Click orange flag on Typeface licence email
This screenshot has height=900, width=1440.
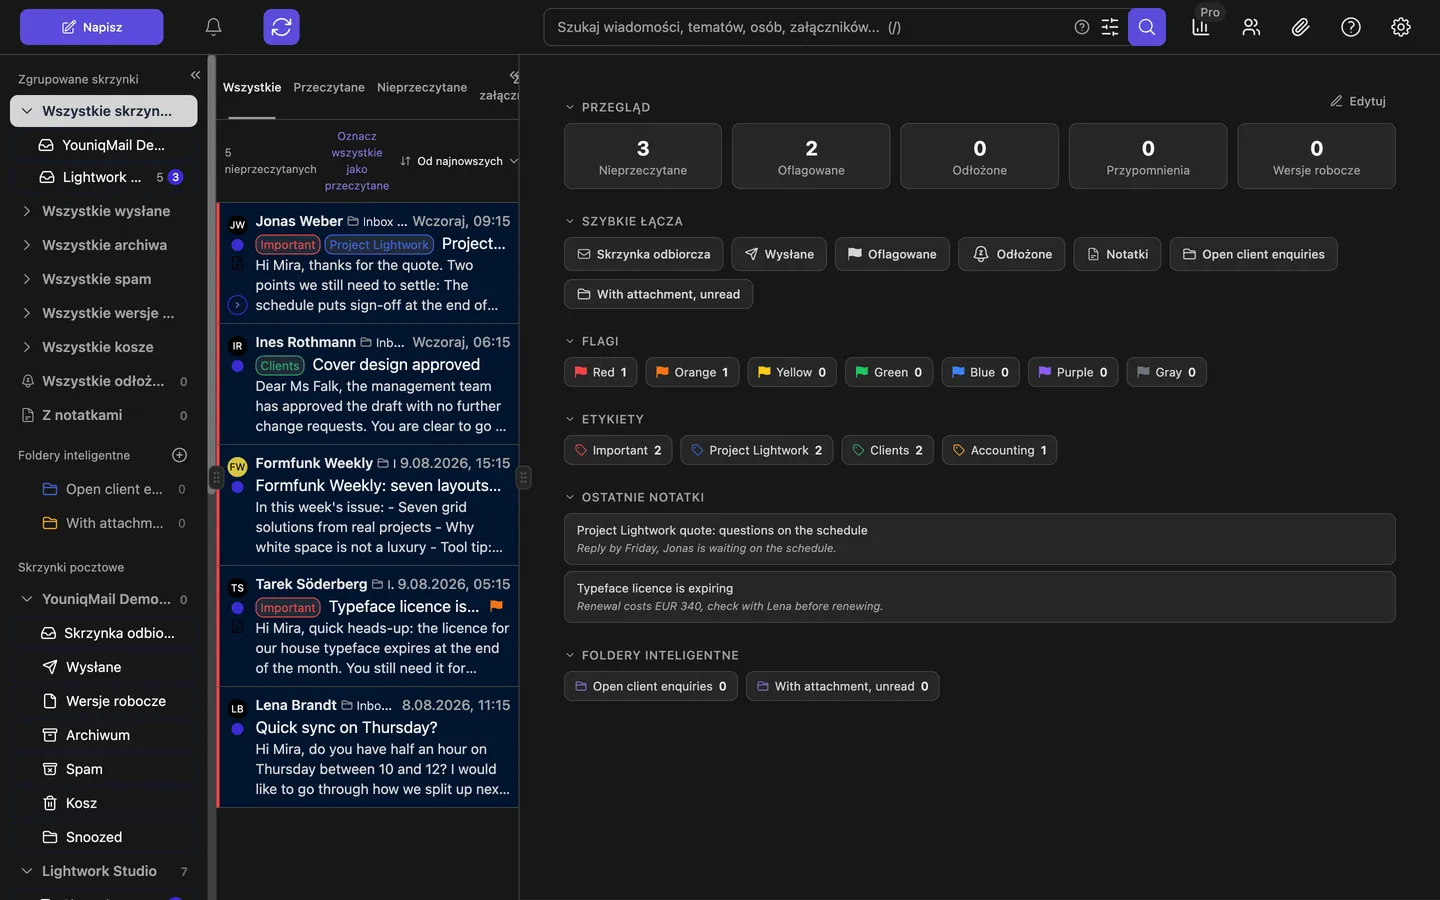pos(496,606)
